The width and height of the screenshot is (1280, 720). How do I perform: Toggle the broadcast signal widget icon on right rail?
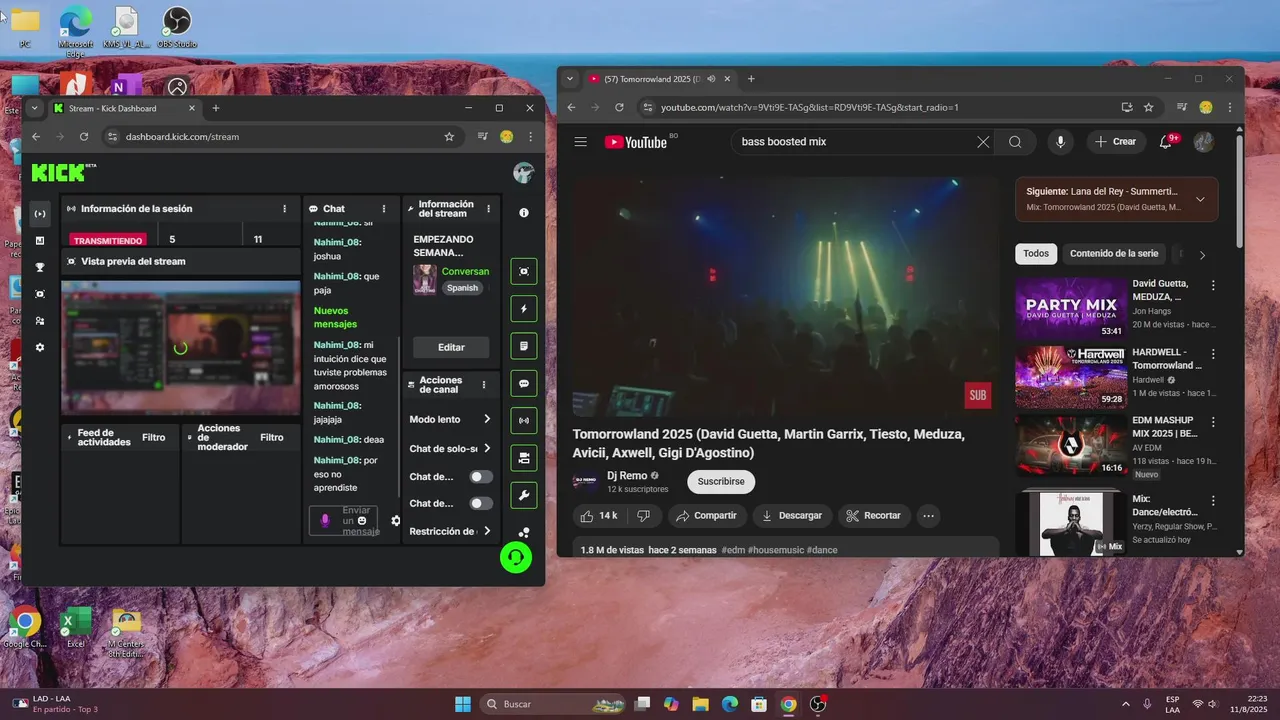(523, 420)
